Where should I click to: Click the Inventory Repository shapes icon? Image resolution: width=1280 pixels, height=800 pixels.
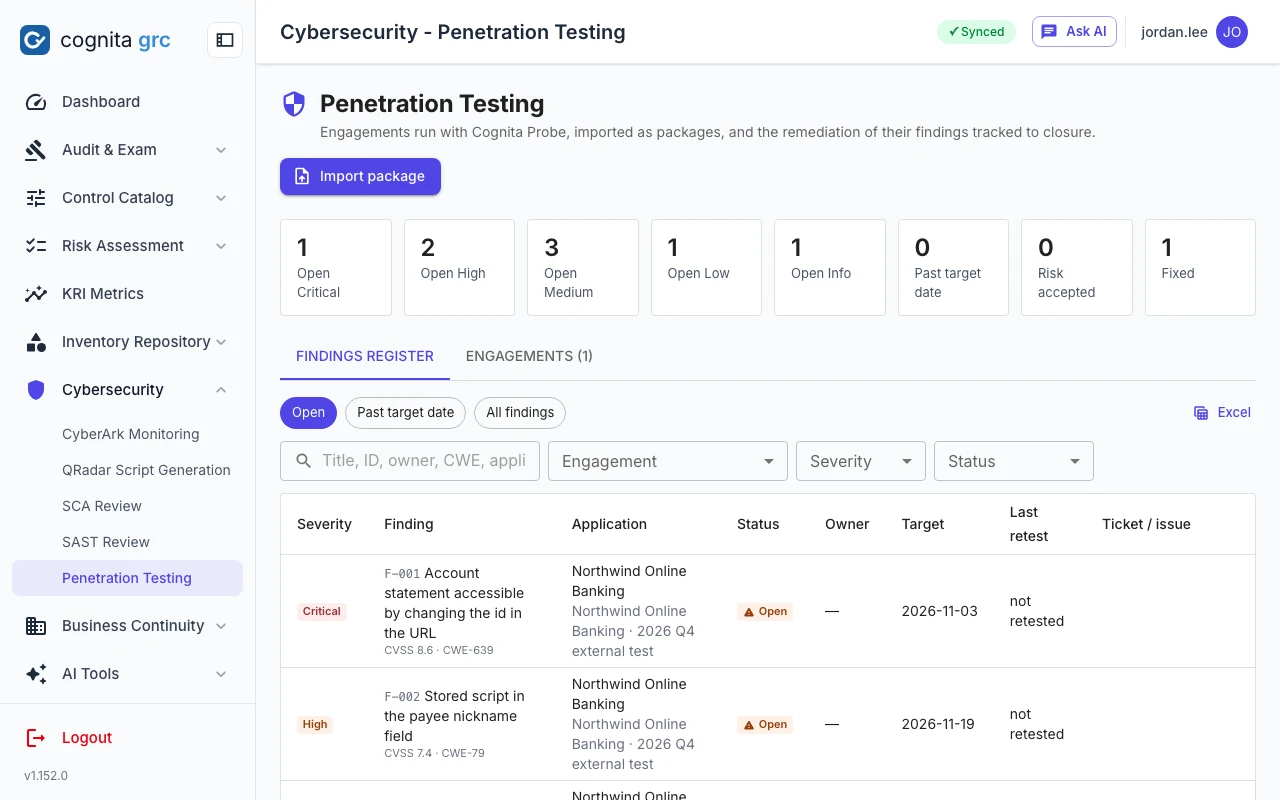tap(36, 342)
